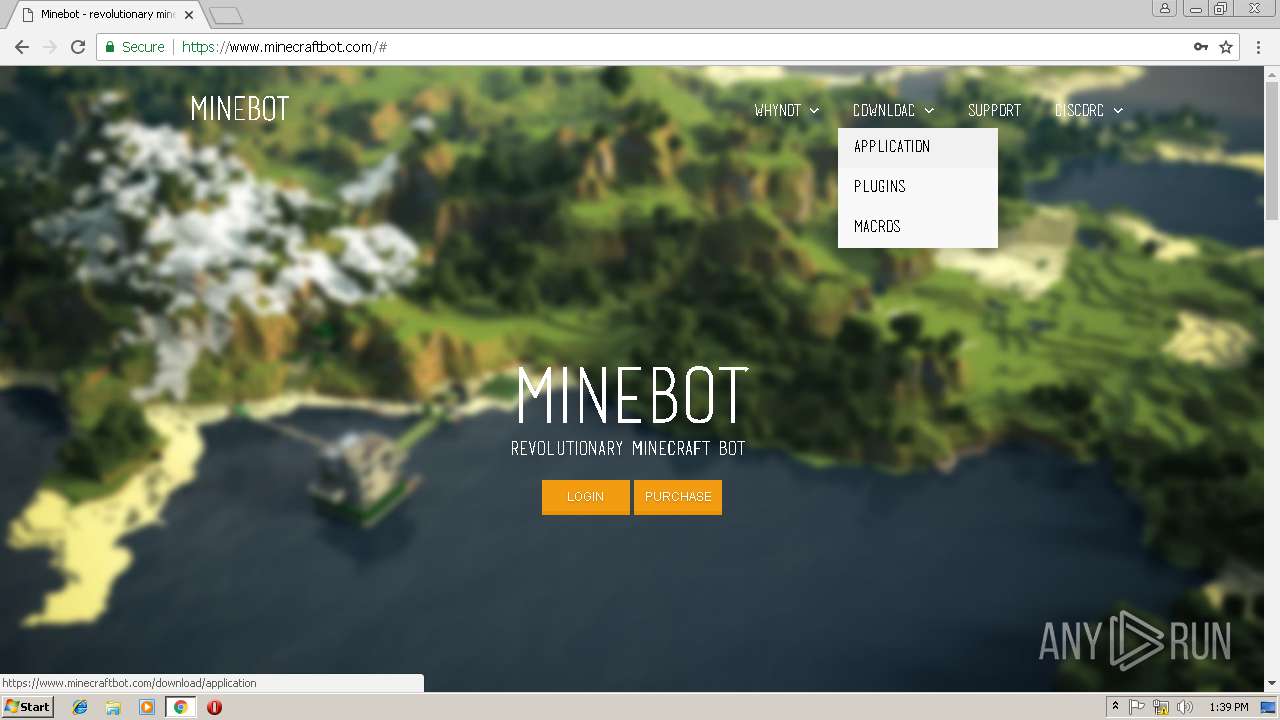Open the Chrome three-dot menu

[1258, 47]
